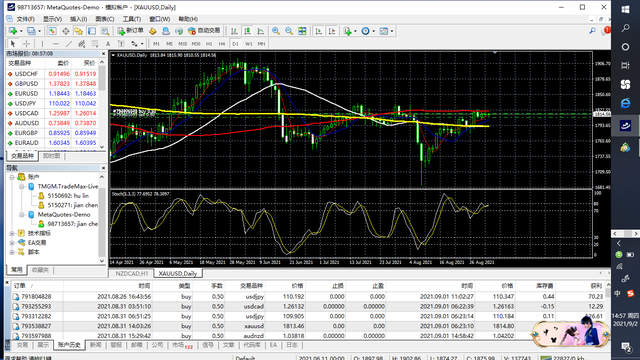
Task: Click the tile windows grid icon
Action: tap(302, 31)
